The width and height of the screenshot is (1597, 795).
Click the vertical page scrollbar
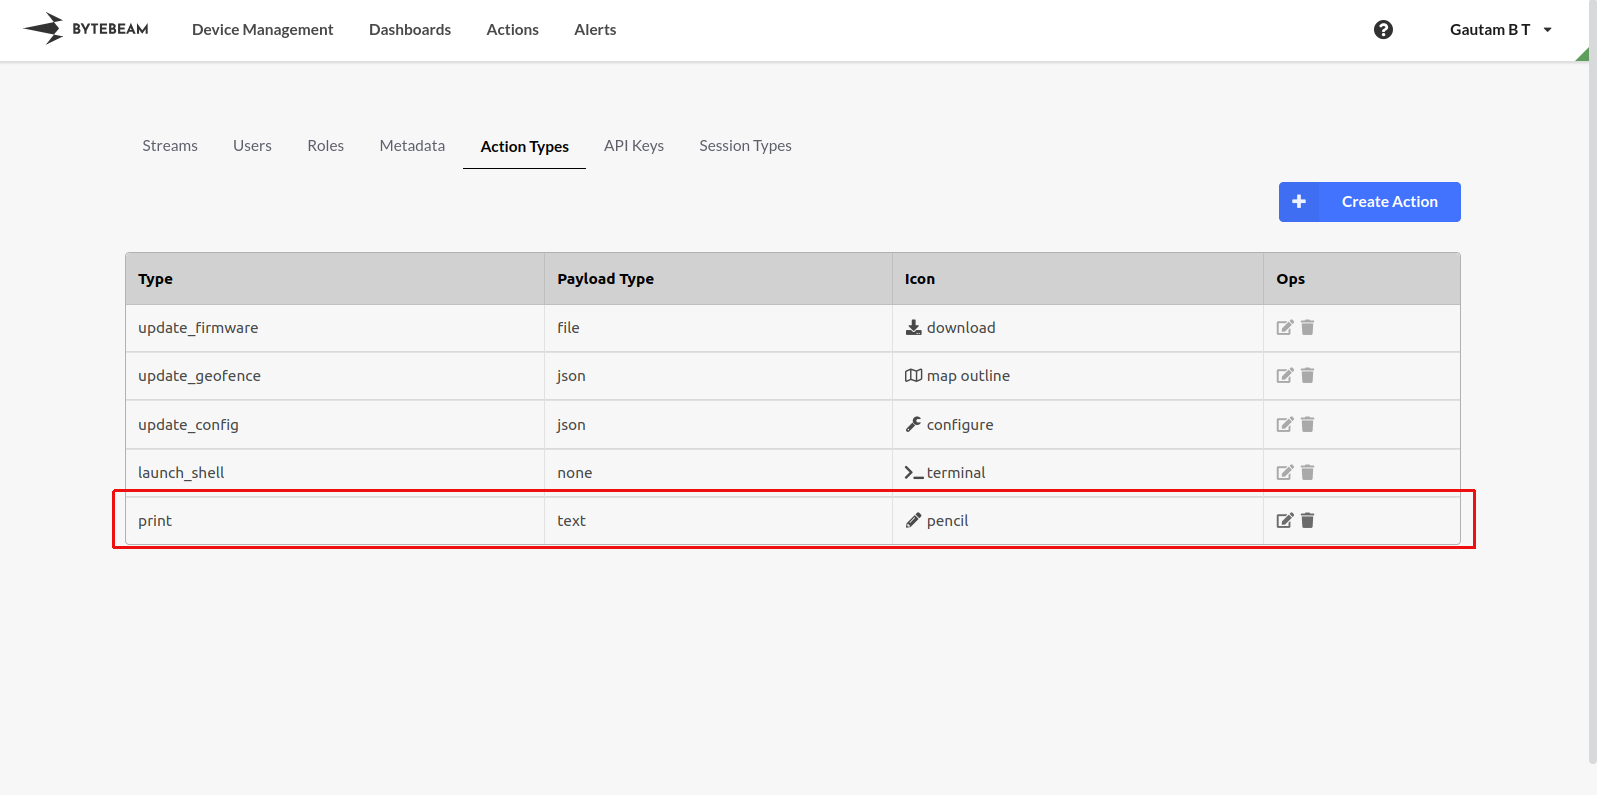(x=1592, y=382)
